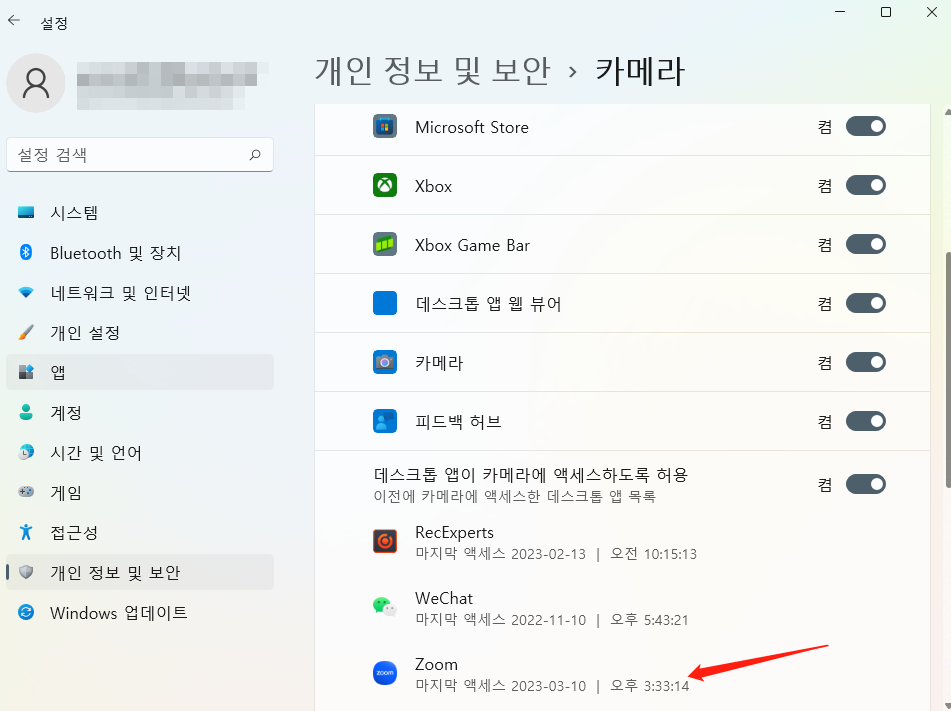
Task: Turn off Microsoft Store camera access
Action: click(866, 126)
